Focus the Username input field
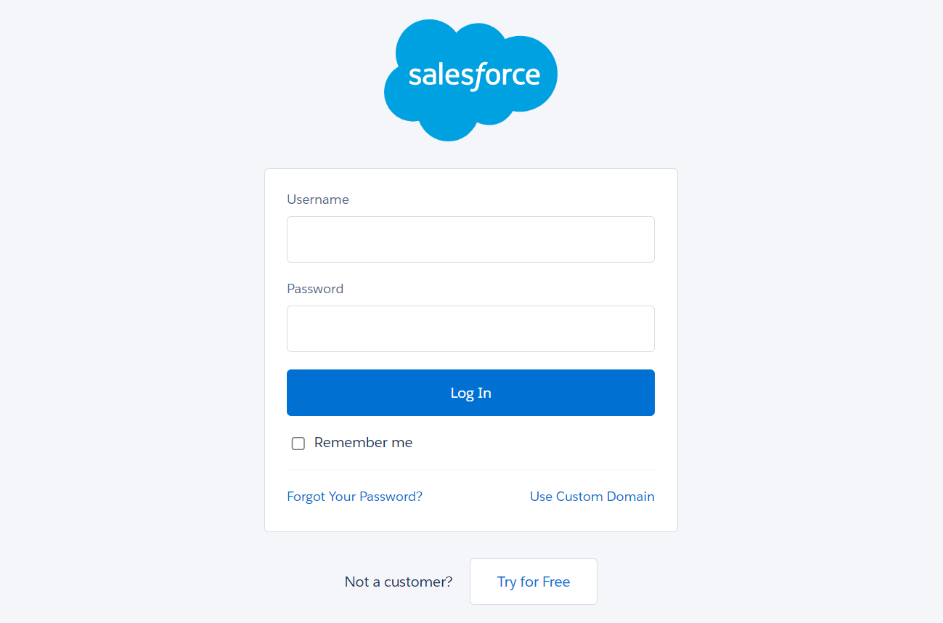This screenshot has height=623, width=943. click(x=471, y=239)
